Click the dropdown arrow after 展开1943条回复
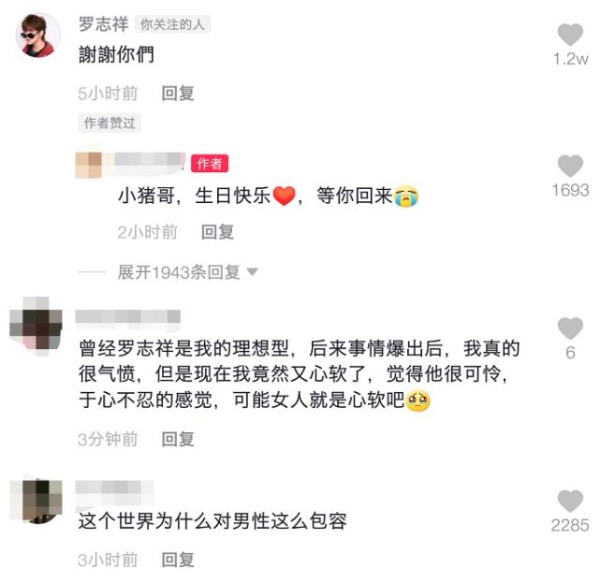The width and height of the screenshot is (600, 582). click(x=252, y=272)
